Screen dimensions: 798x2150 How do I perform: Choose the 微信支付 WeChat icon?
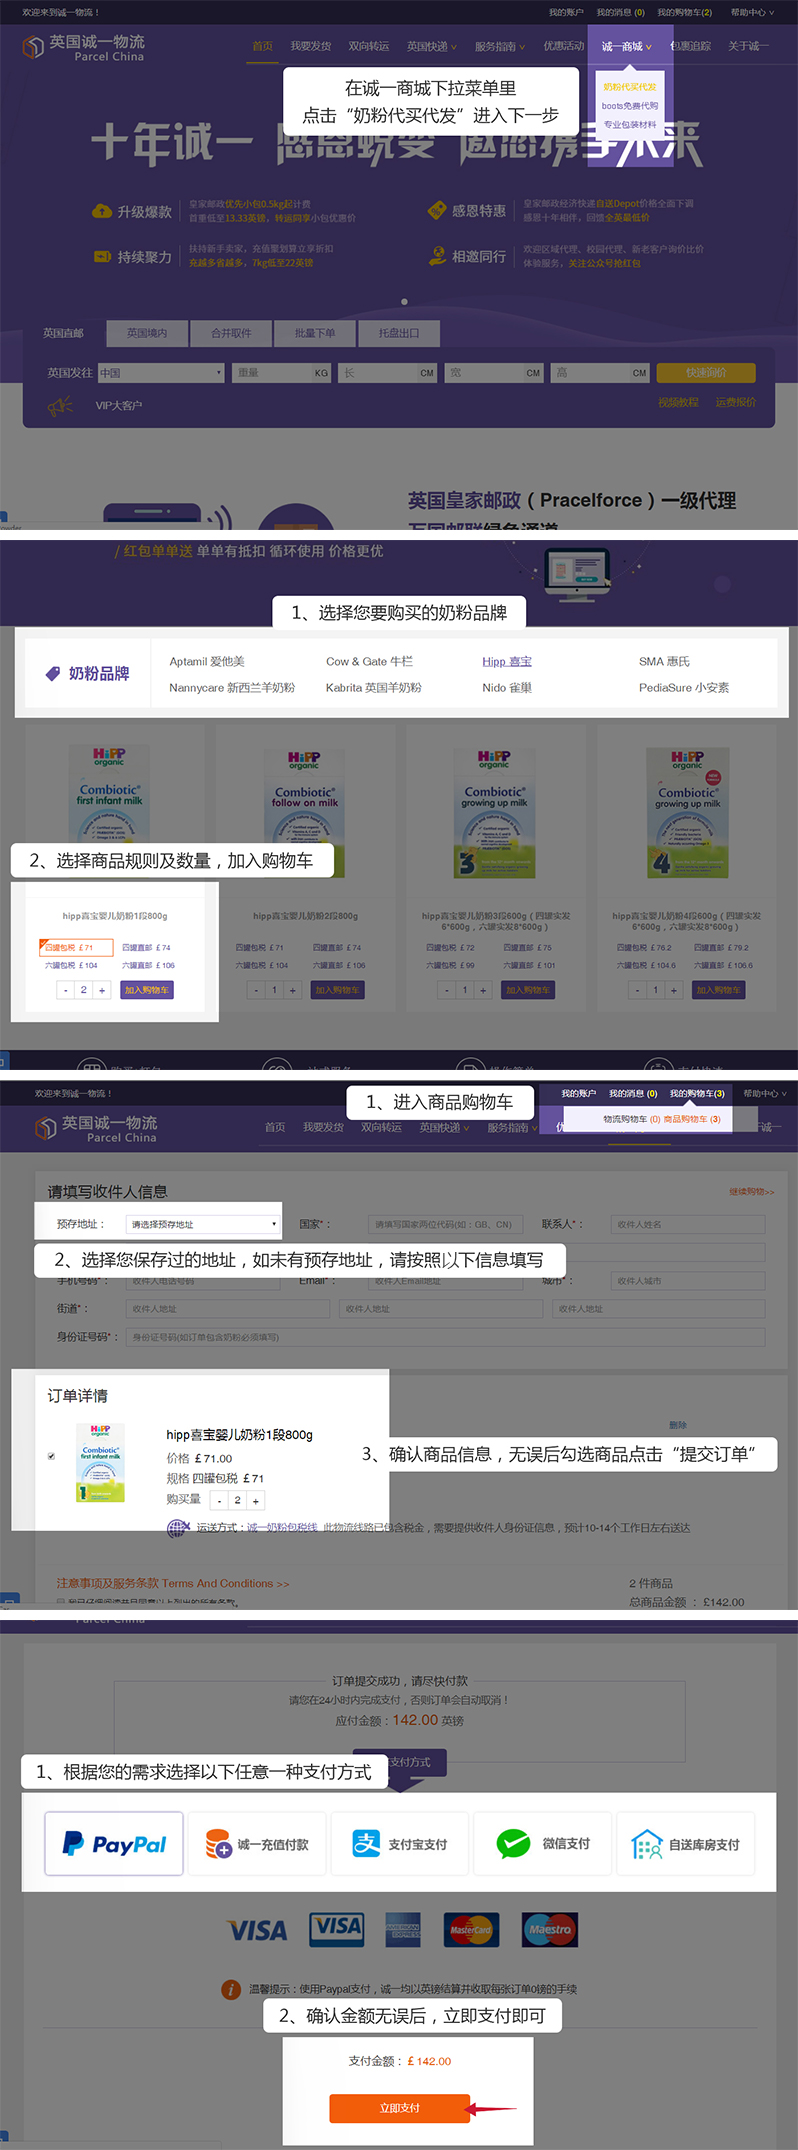coord(513,1843)
